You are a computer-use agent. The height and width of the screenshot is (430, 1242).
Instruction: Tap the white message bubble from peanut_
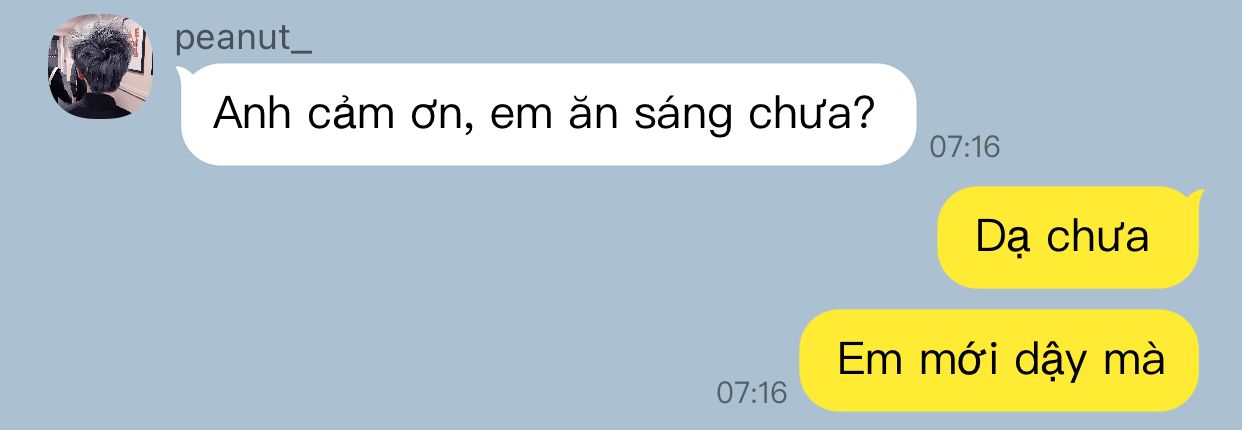(x=547, y=114)
